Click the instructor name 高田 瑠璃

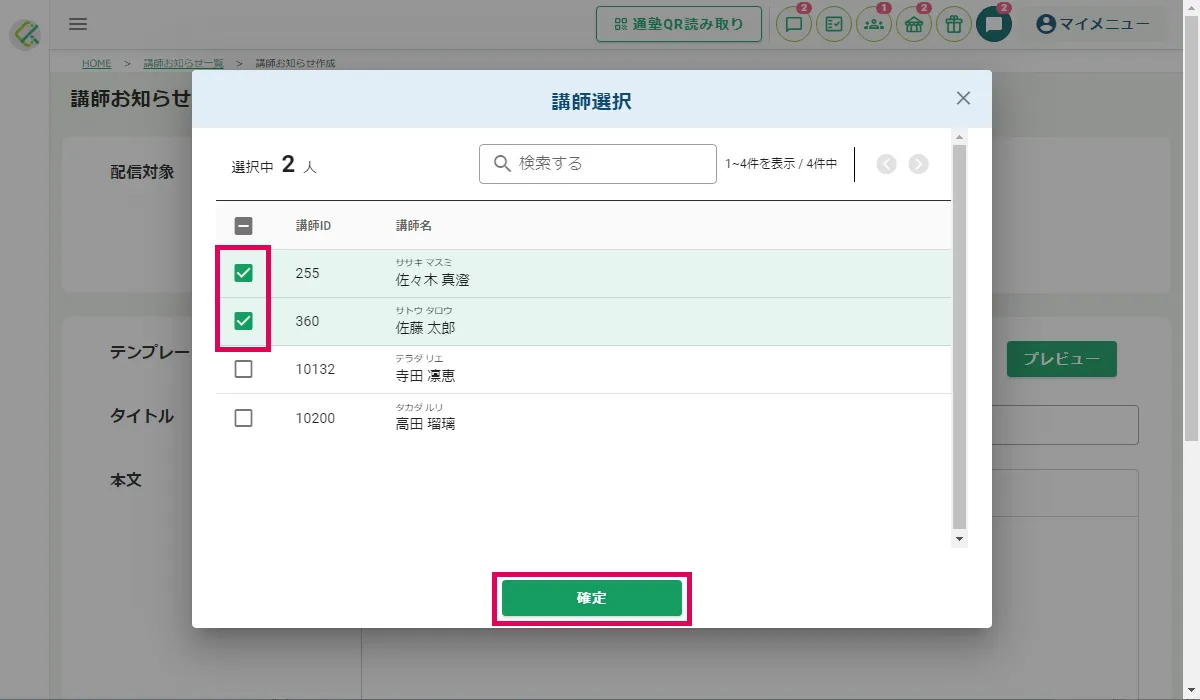click(426, 424)
